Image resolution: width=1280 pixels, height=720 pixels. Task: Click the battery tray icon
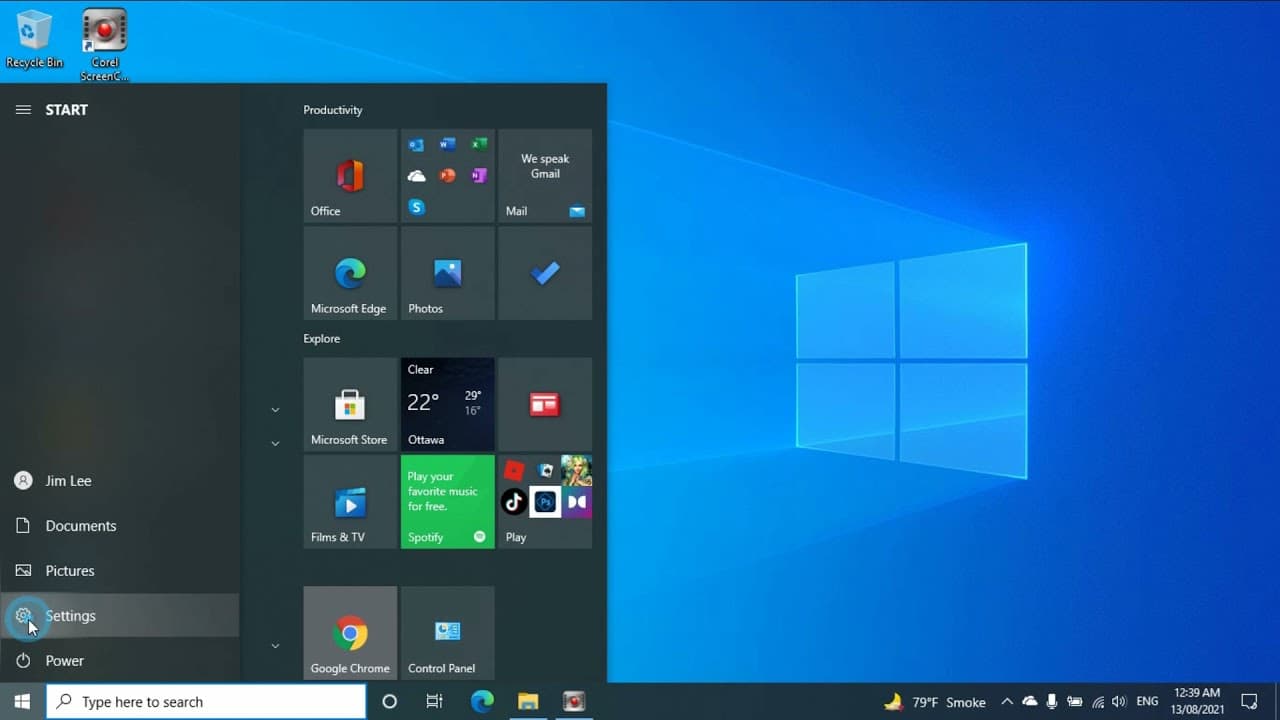[1075, 702]
